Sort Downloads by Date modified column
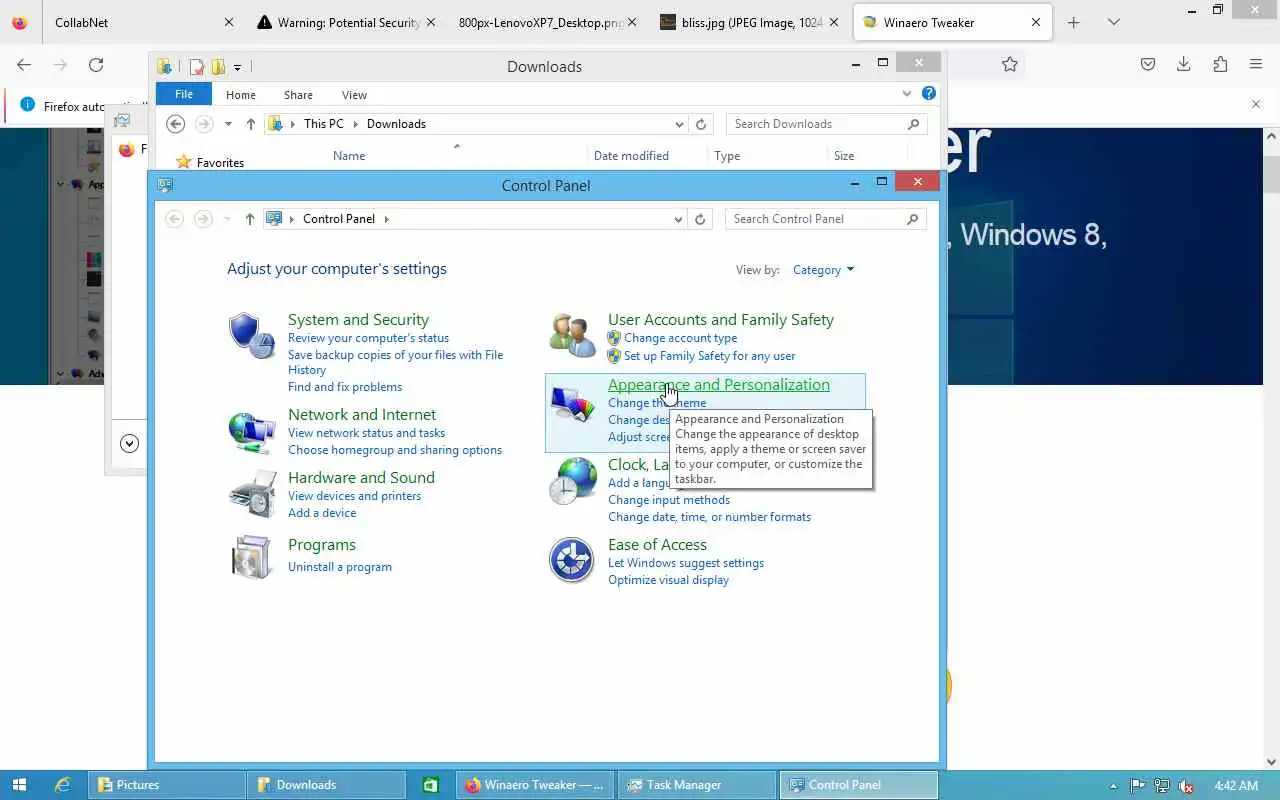1280x800 pixels. pyautogui.click(x=631, y=156)
